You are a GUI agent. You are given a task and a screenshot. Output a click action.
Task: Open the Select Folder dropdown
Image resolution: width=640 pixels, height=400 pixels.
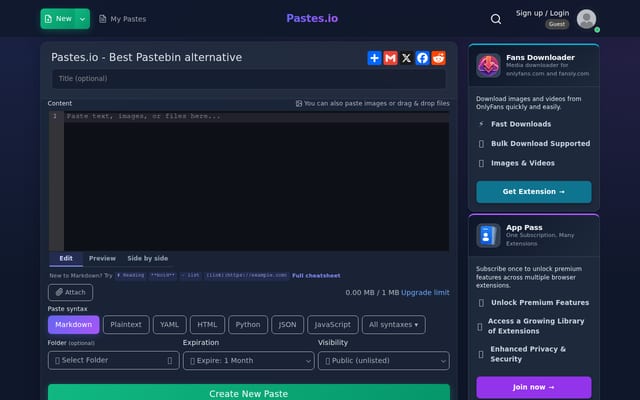click(x=113, y=360)
